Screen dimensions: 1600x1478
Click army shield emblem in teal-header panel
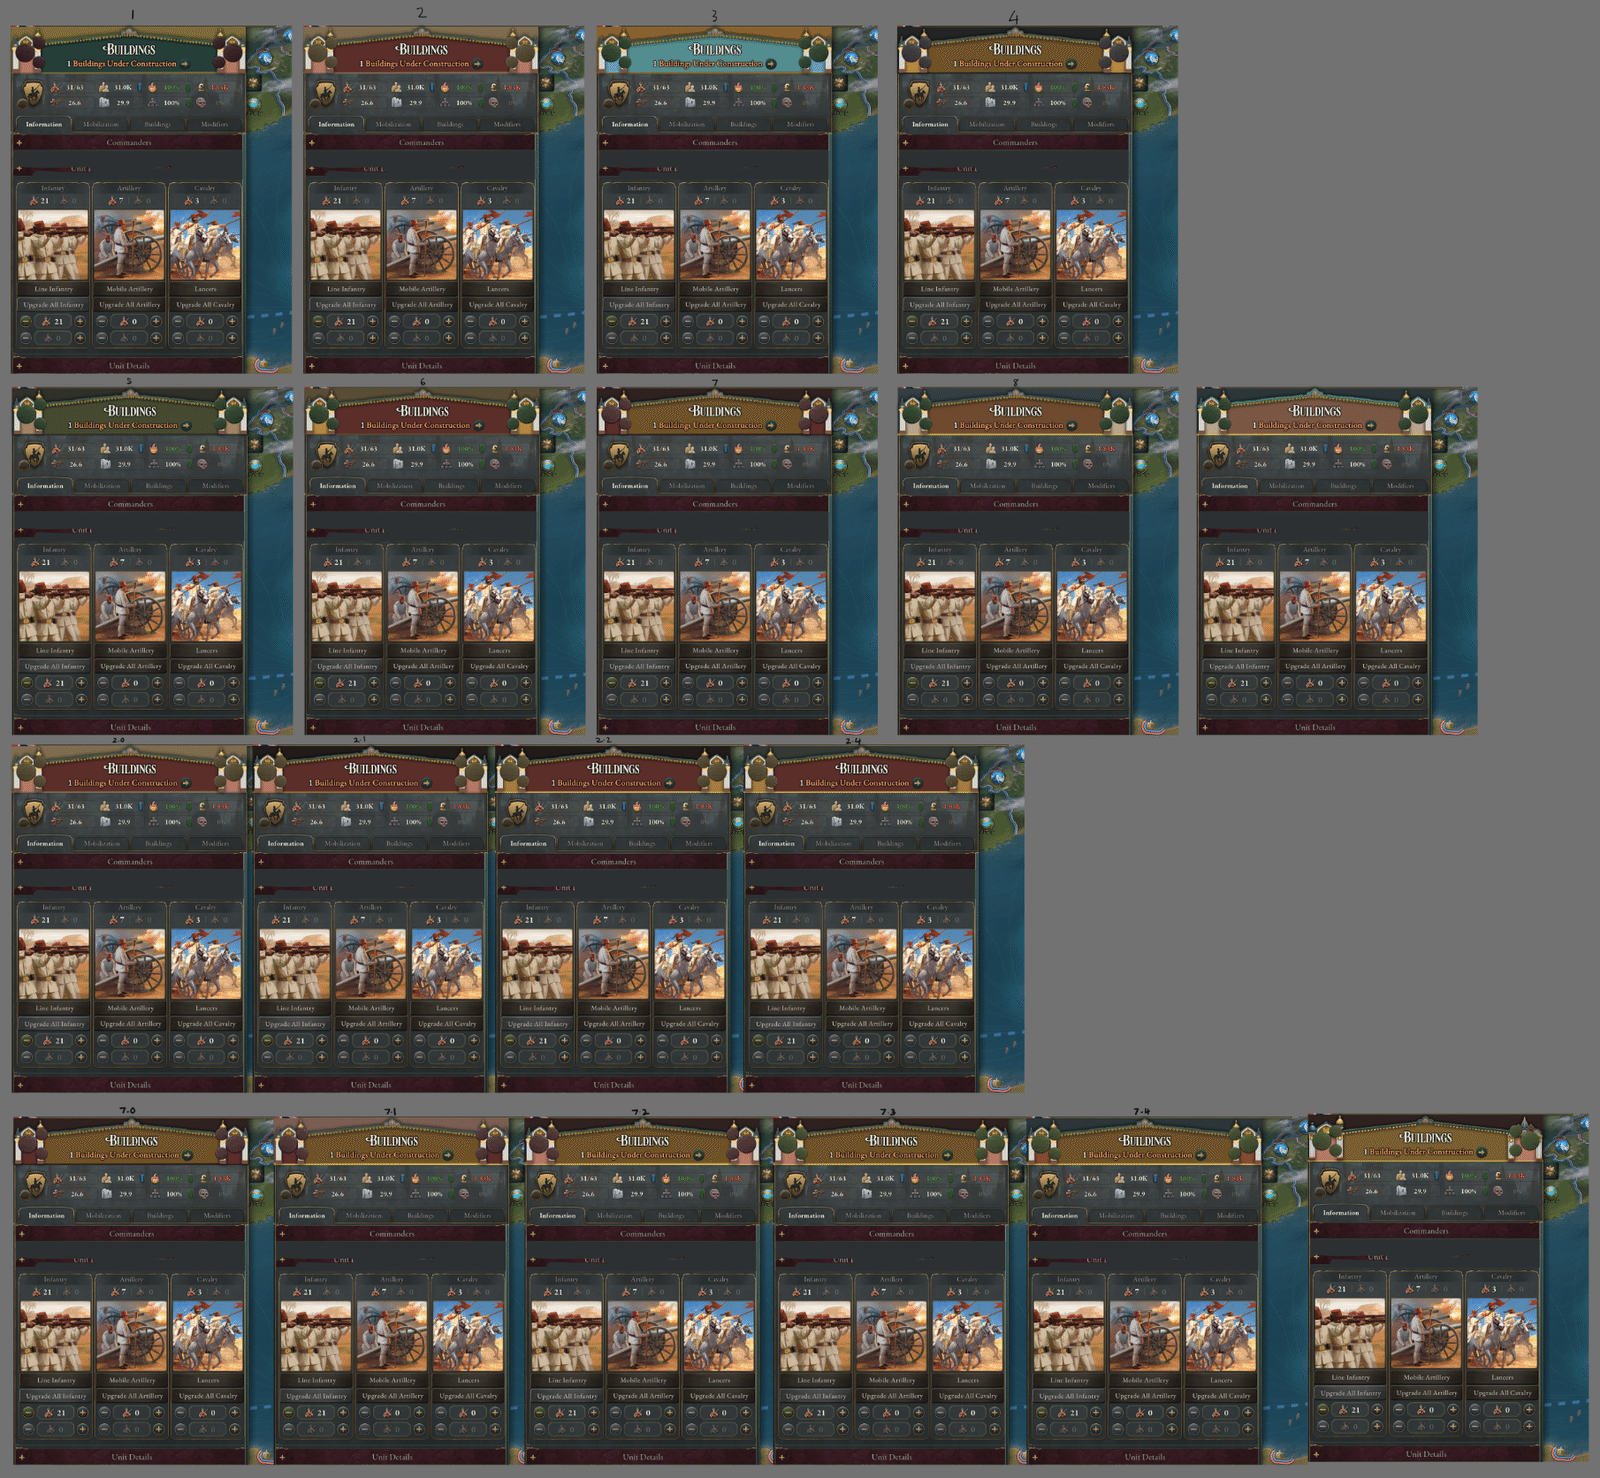[618, 94]
